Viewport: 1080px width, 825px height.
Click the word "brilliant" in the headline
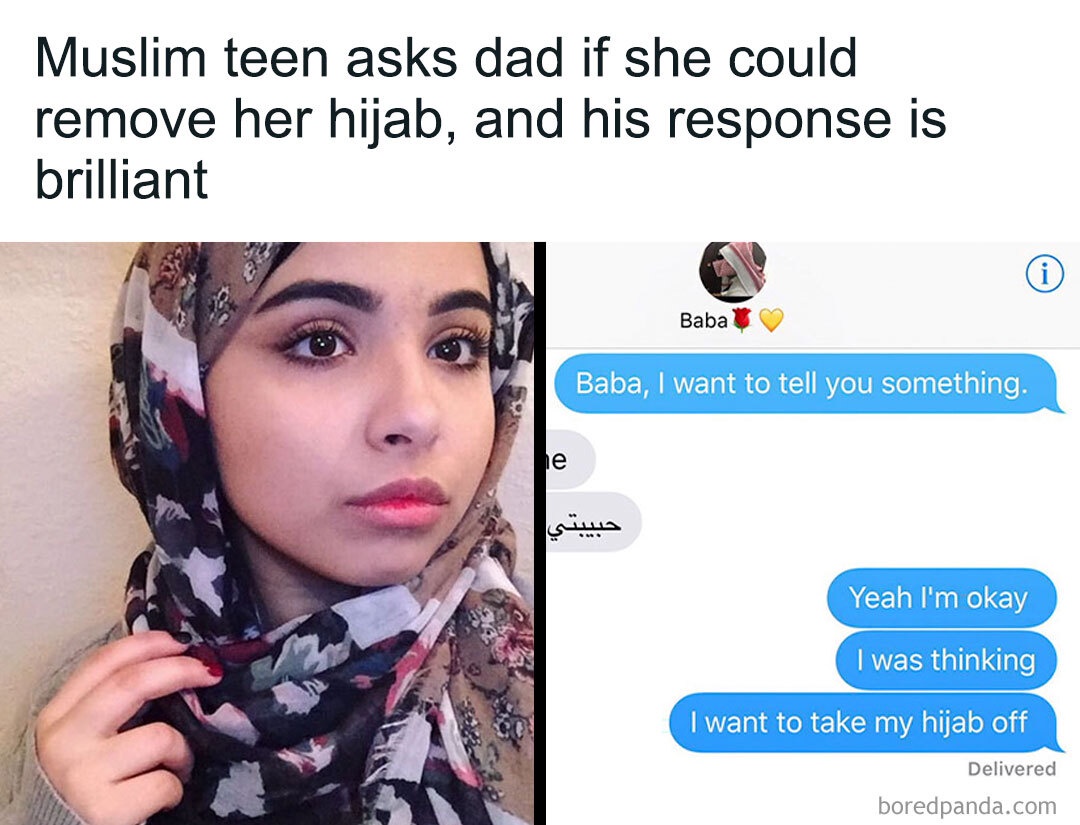[x=122, y=179]
